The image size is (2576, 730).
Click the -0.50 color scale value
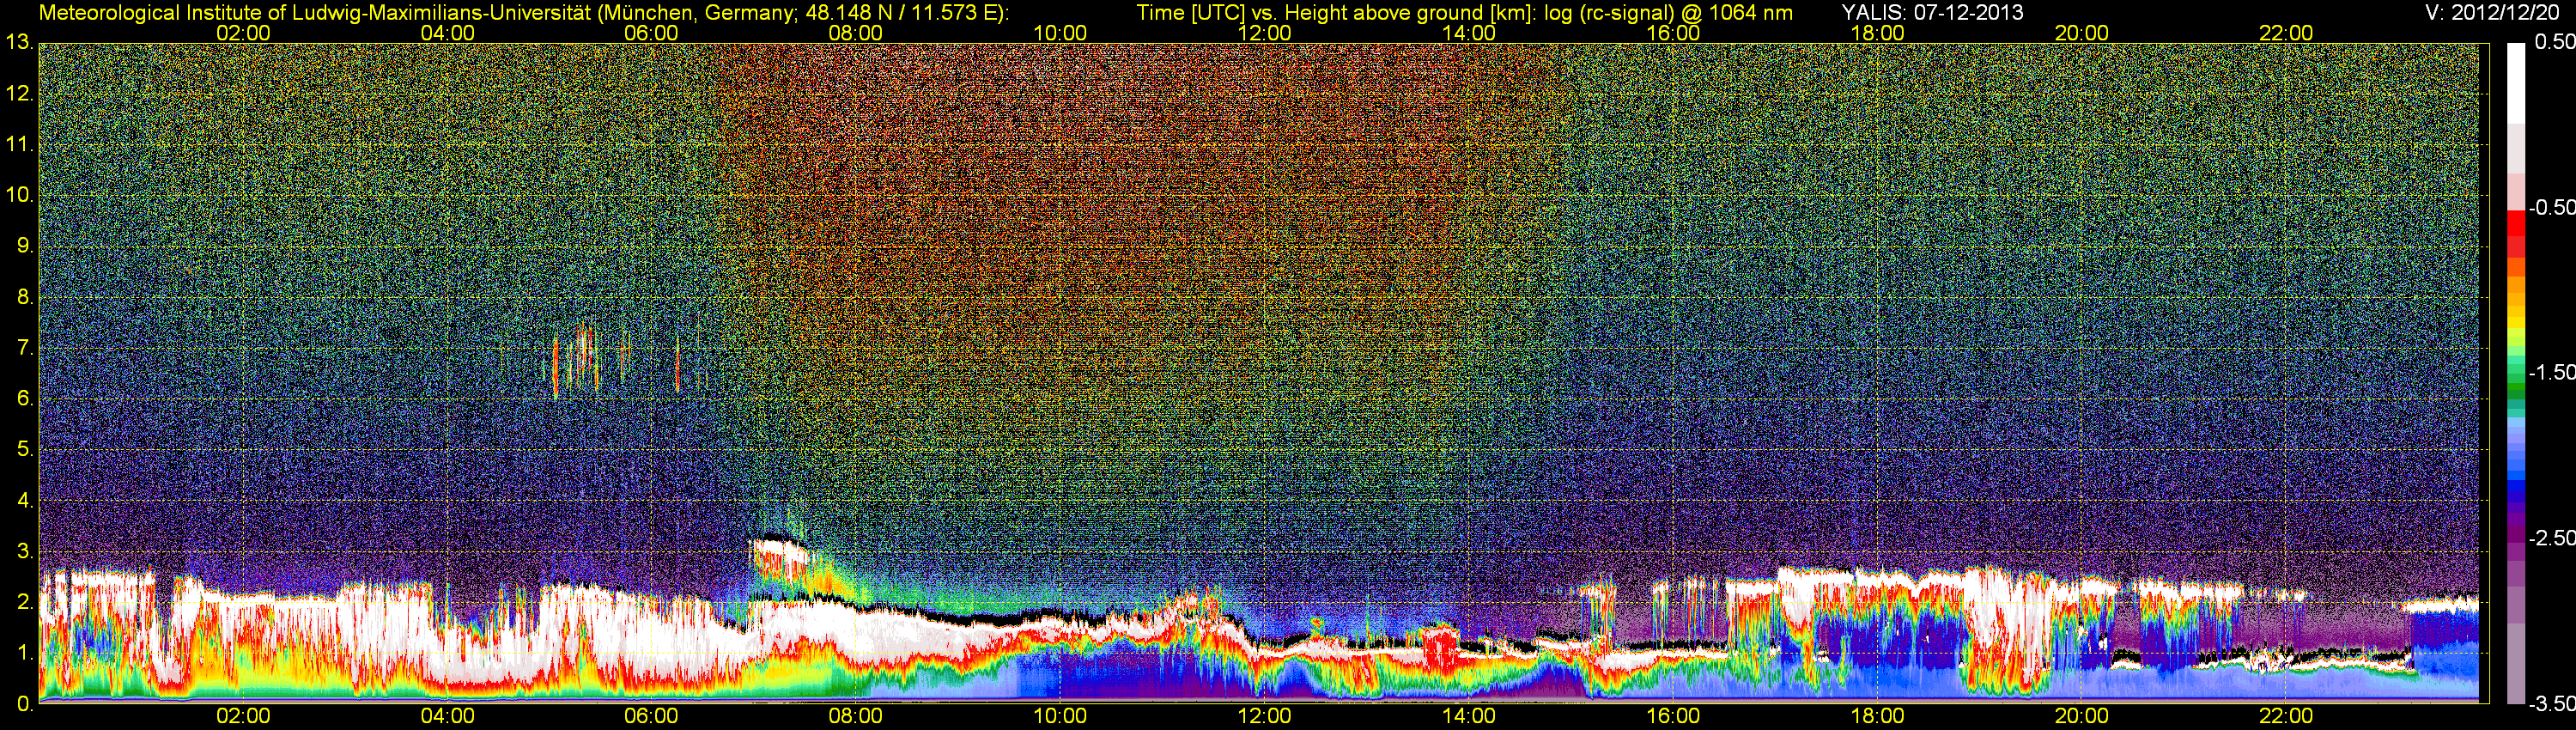click(2551, 207)
